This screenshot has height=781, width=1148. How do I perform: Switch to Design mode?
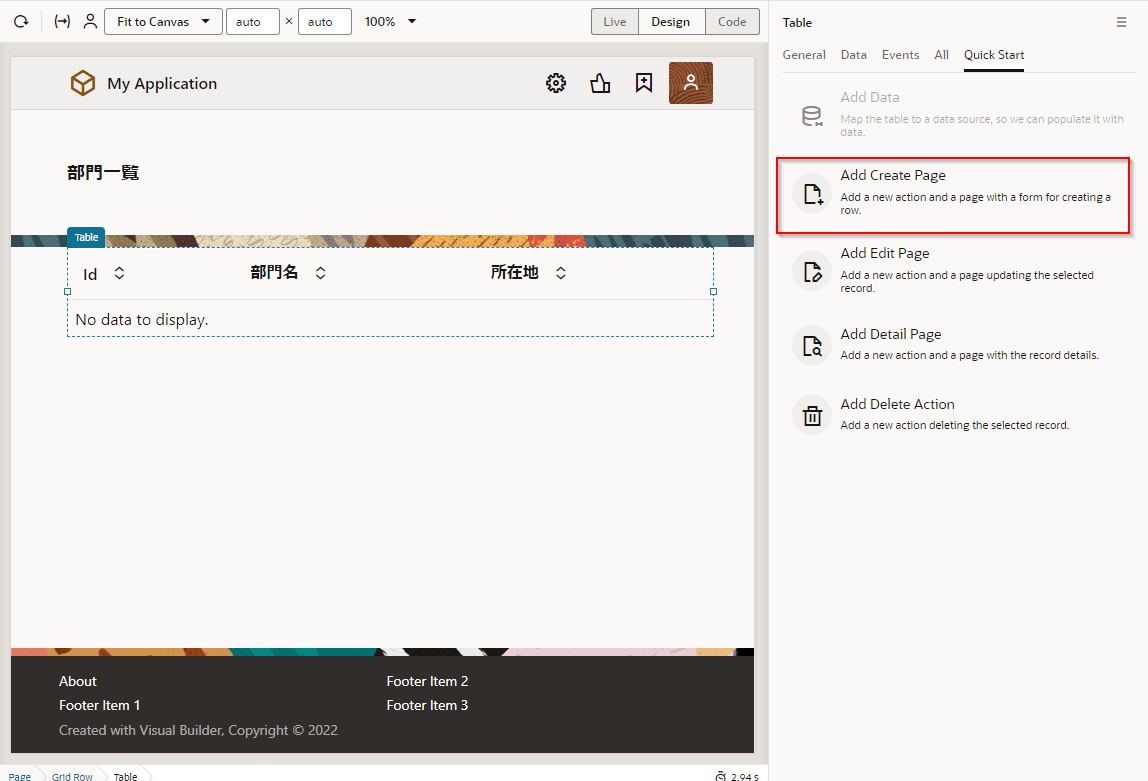point(670,22)
